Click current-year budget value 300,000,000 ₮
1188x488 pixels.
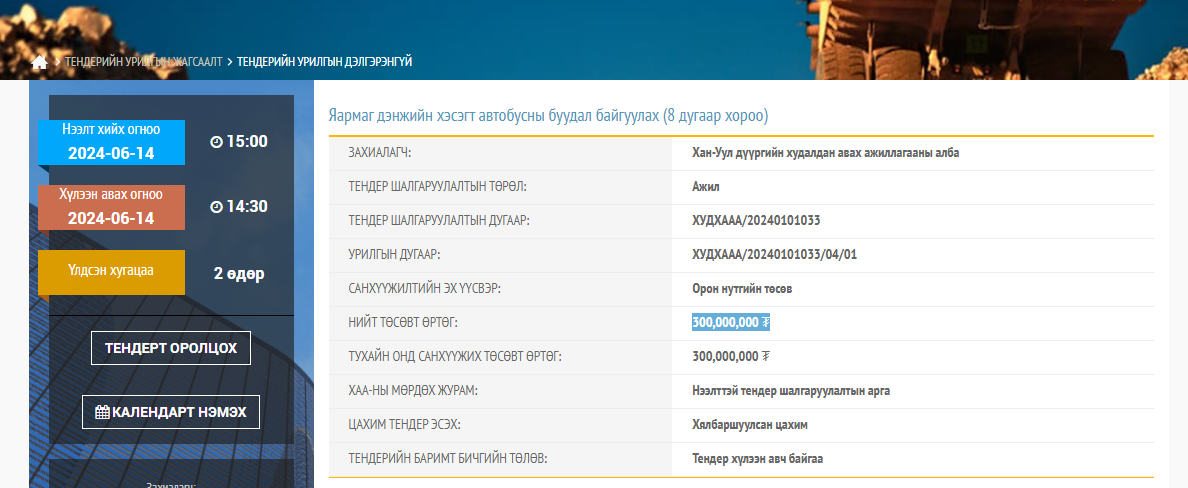tap(731, 357)
